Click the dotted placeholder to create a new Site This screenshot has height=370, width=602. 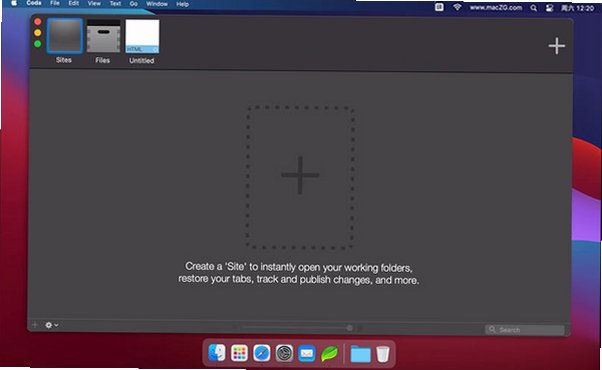[300, 177]
